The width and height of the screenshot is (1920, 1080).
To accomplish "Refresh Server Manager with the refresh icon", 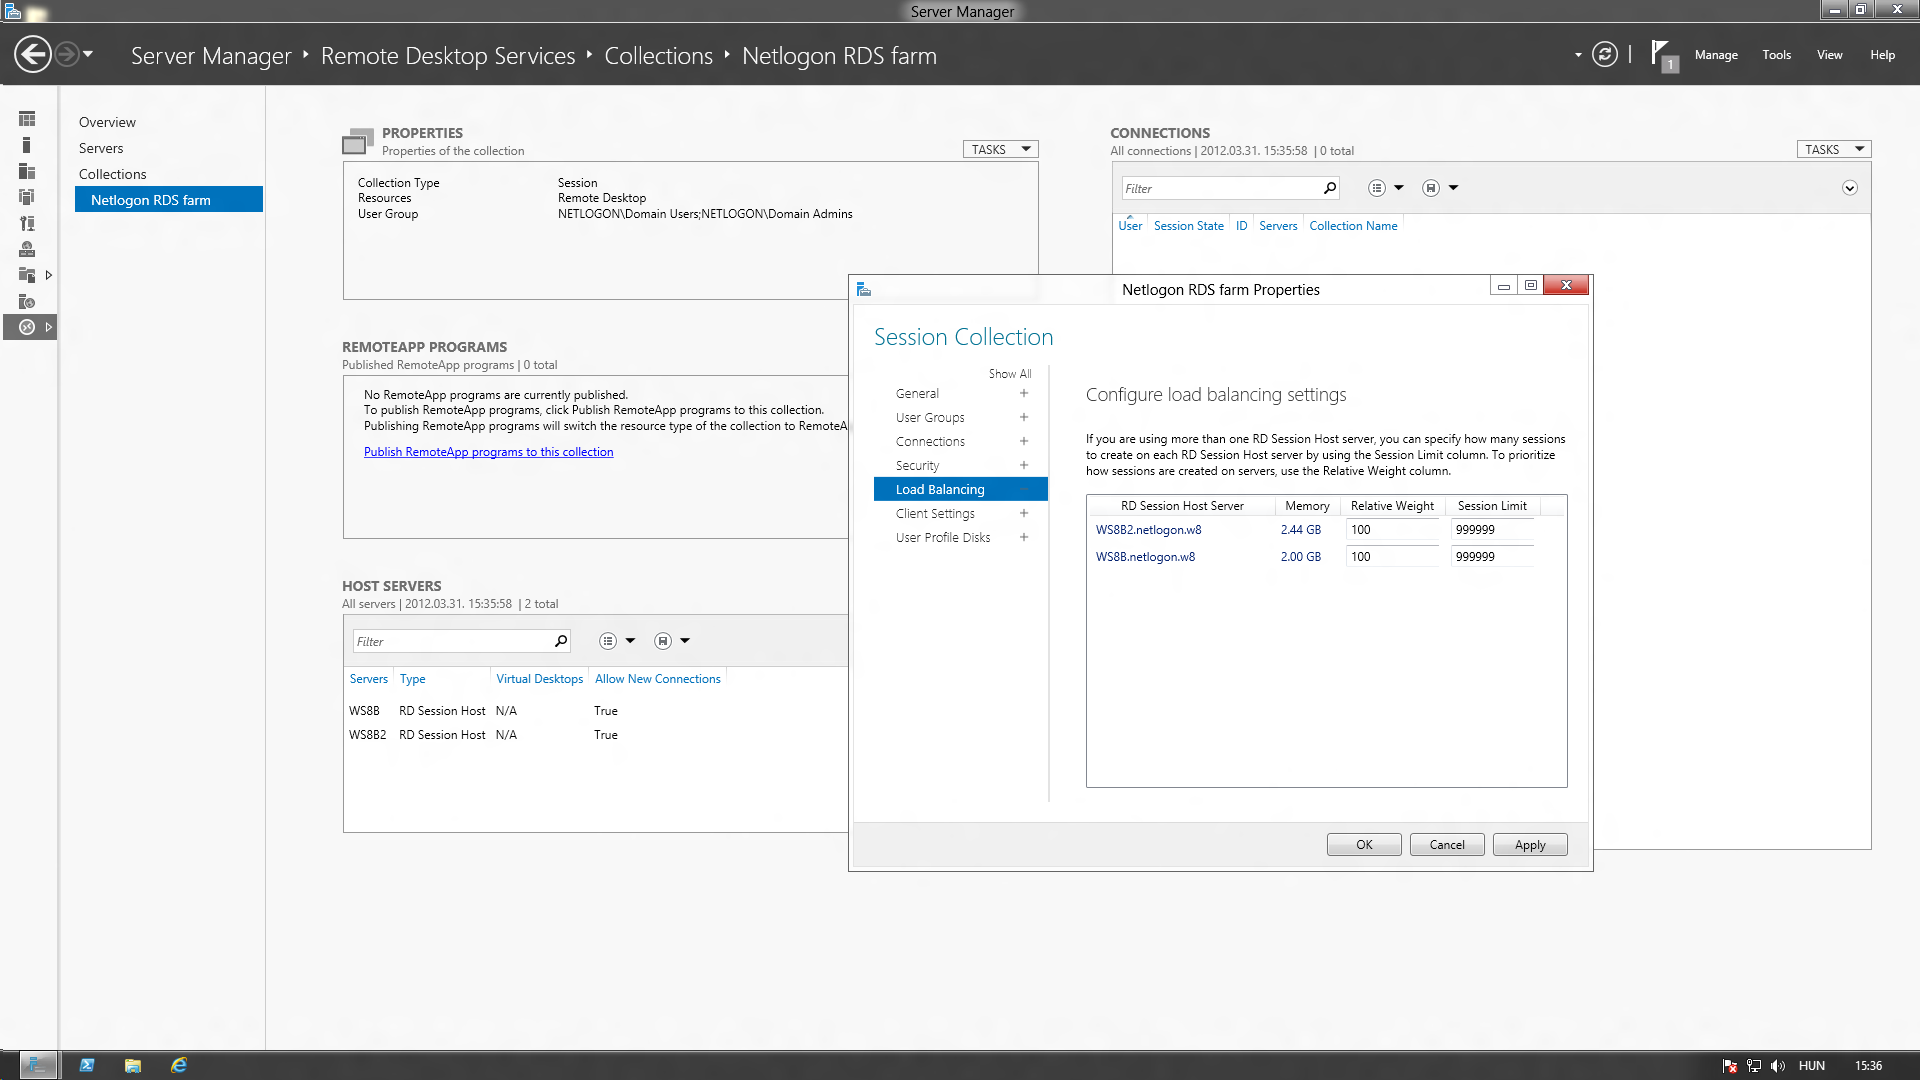I will [x=1604, y=54].
